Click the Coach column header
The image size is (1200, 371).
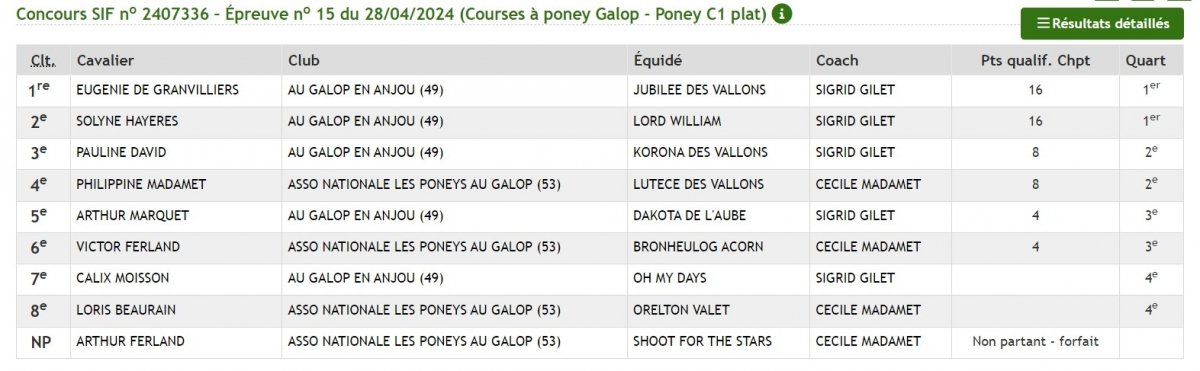point(837,60)
